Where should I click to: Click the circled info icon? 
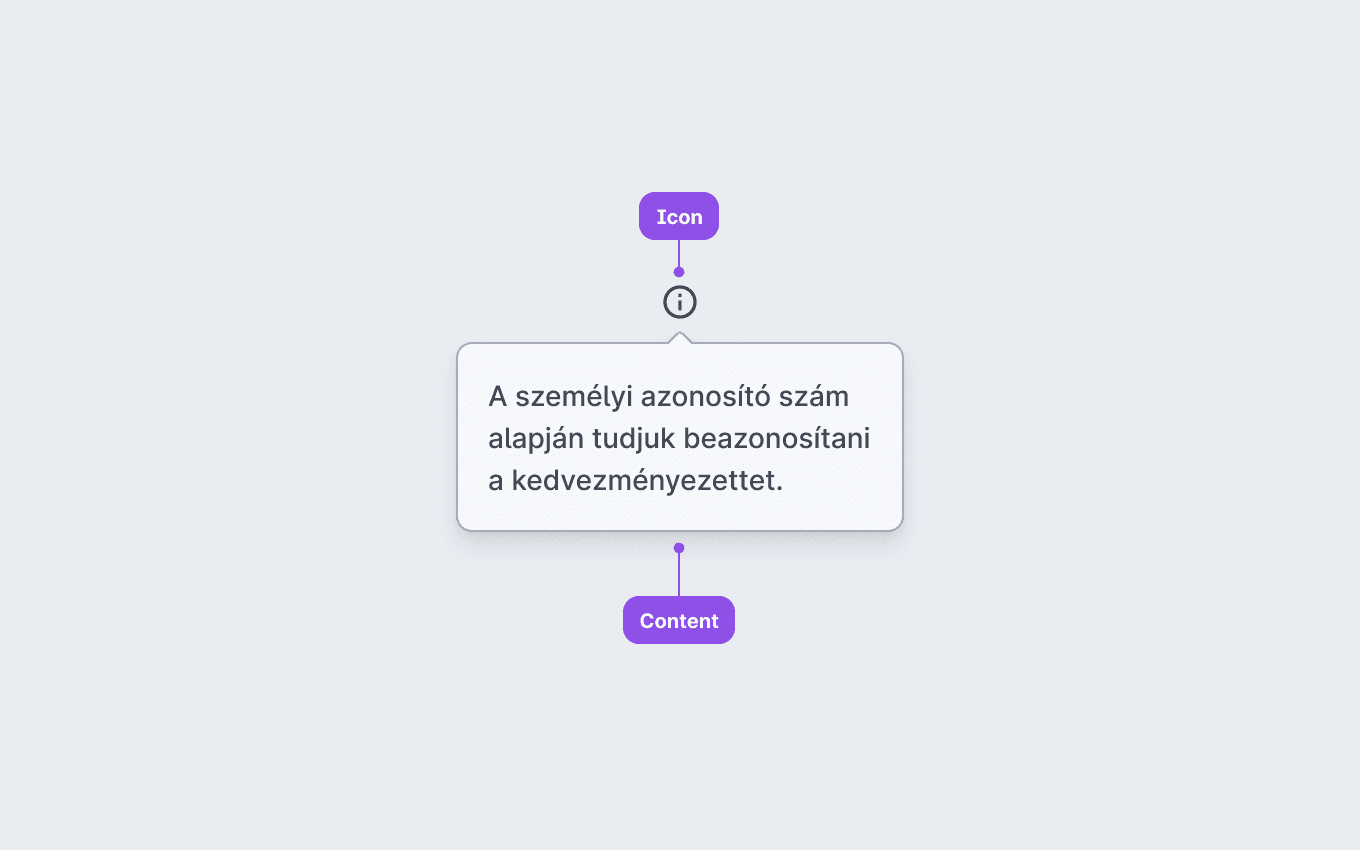pos(680,302)
